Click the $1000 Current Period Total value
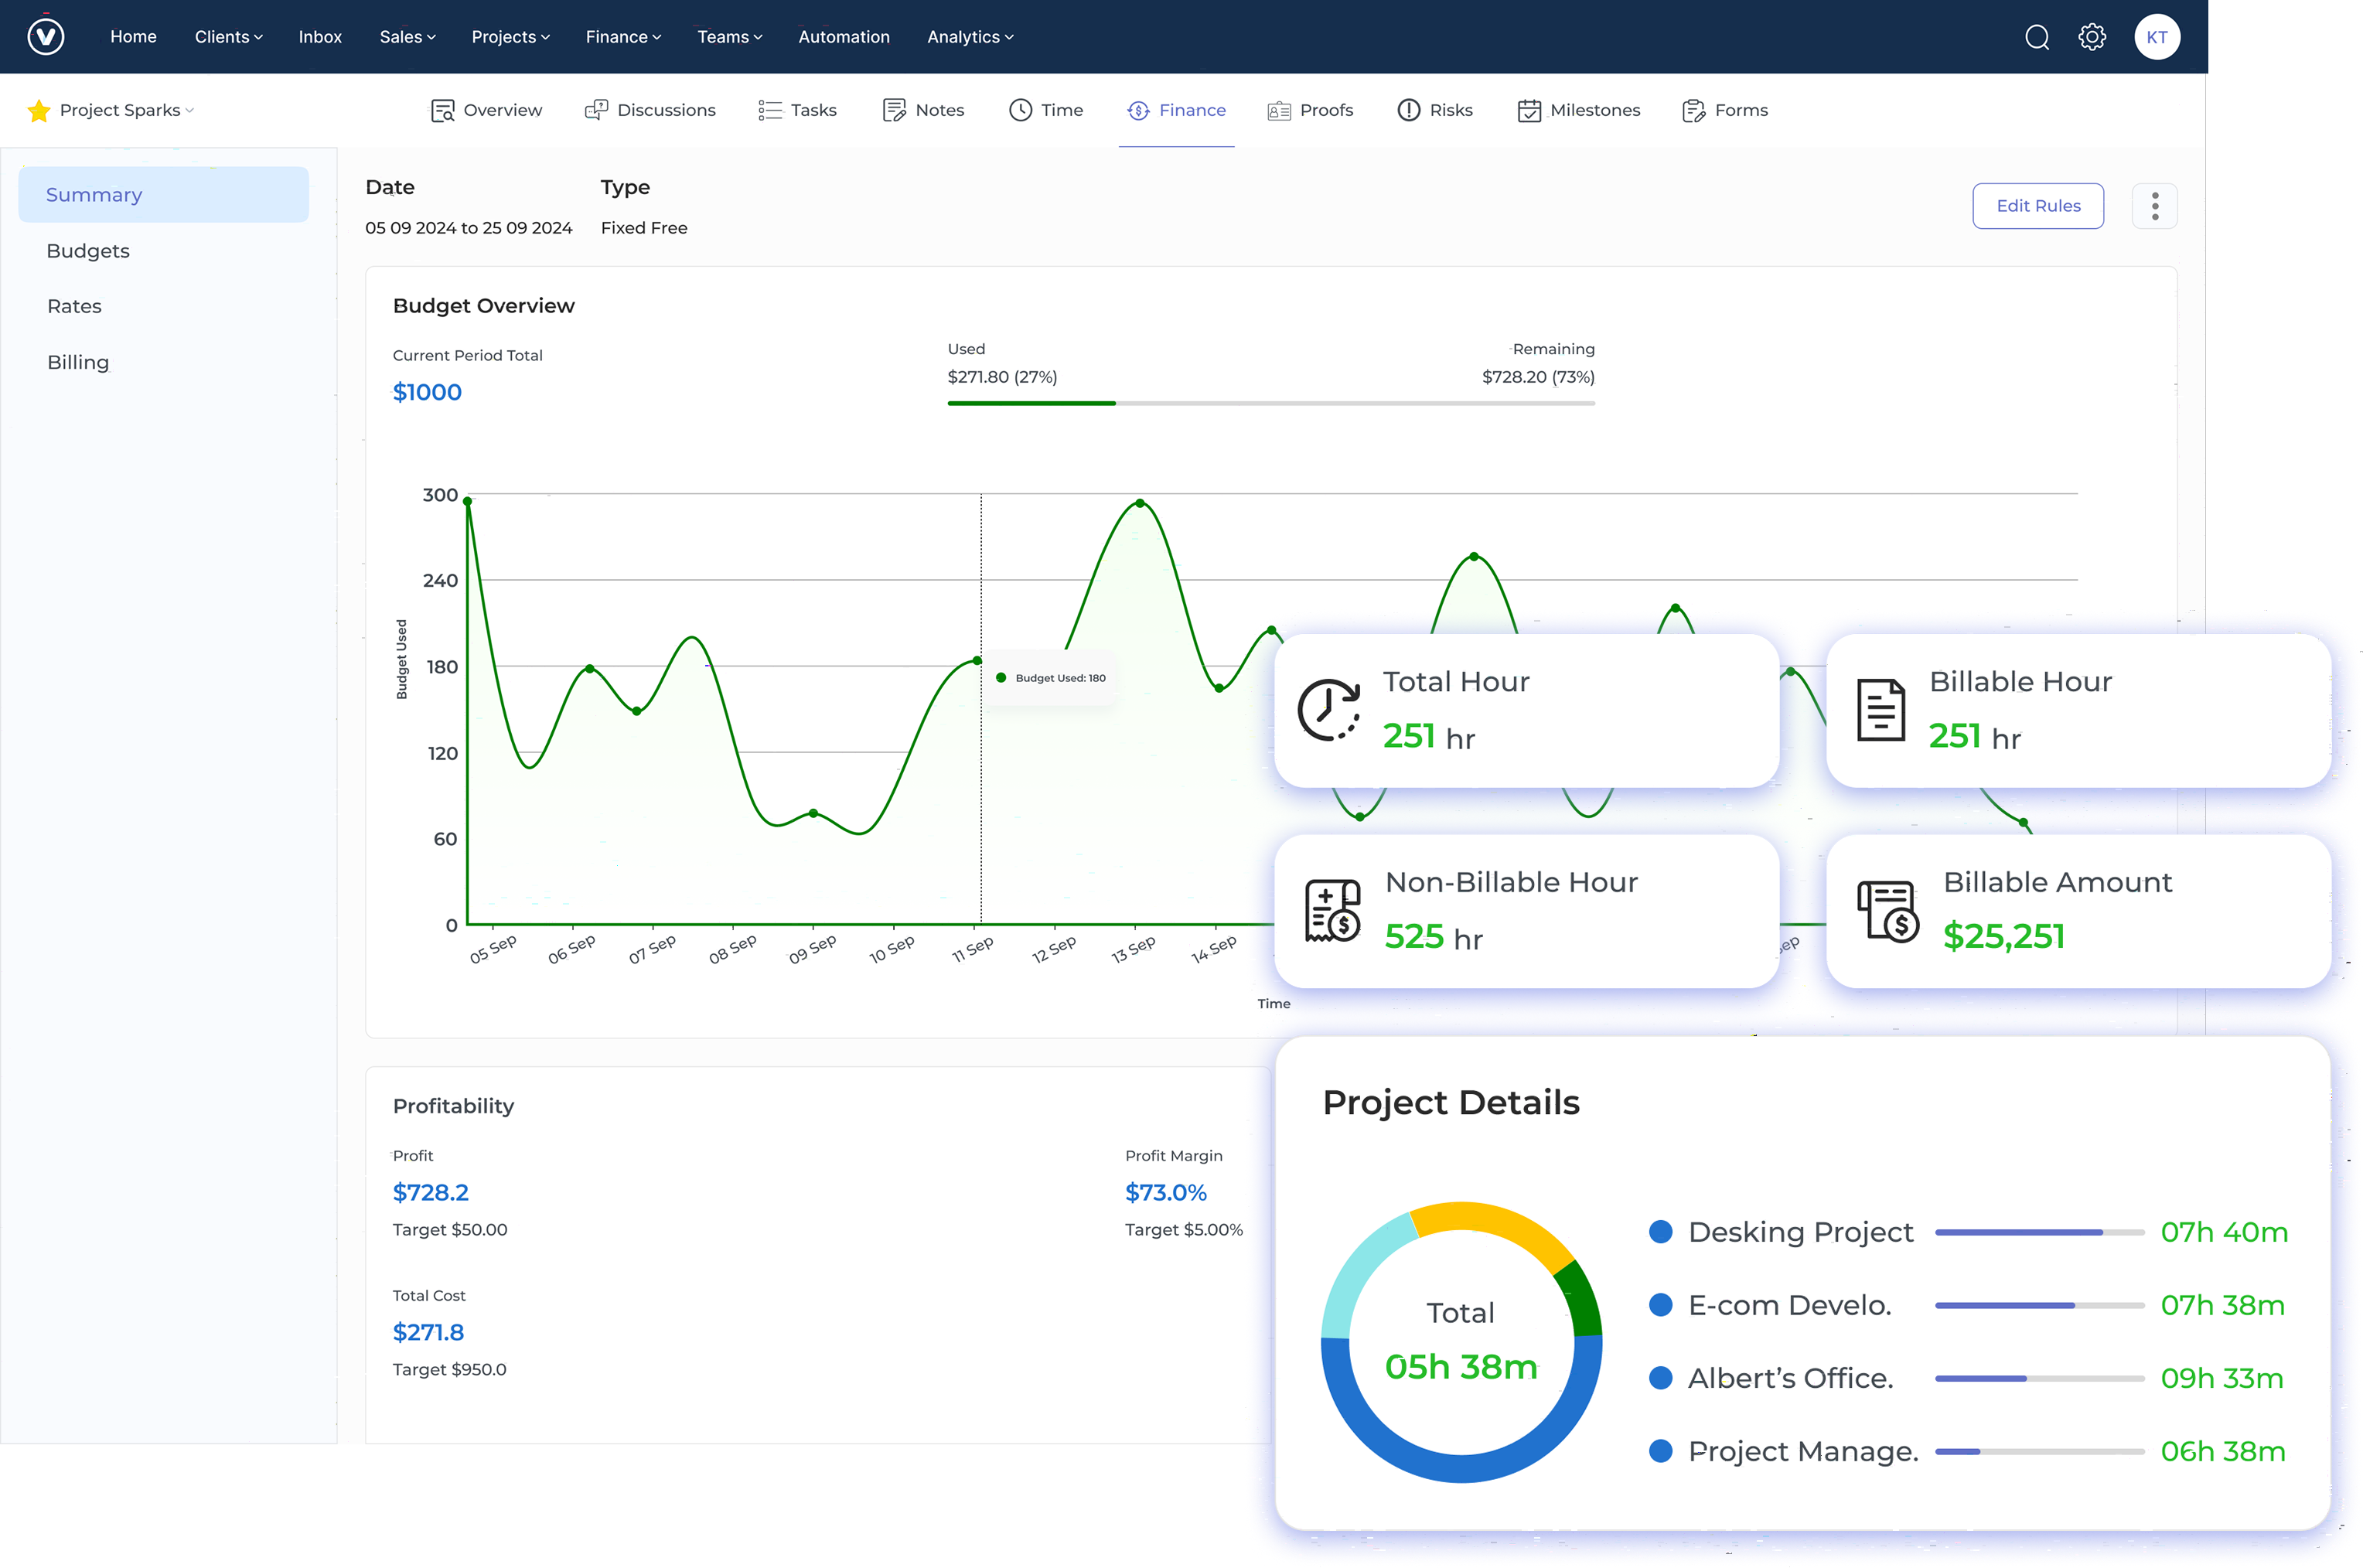 [x=427, y=392]
